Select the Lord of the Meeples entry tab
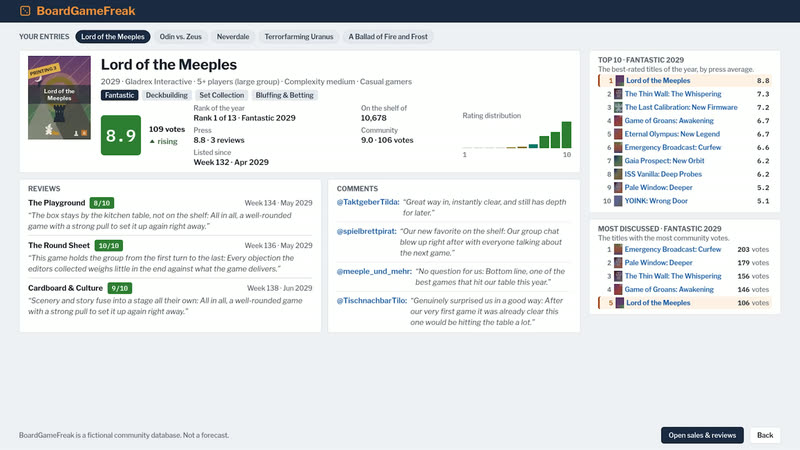800x450 pixels. tap(113, 37)
